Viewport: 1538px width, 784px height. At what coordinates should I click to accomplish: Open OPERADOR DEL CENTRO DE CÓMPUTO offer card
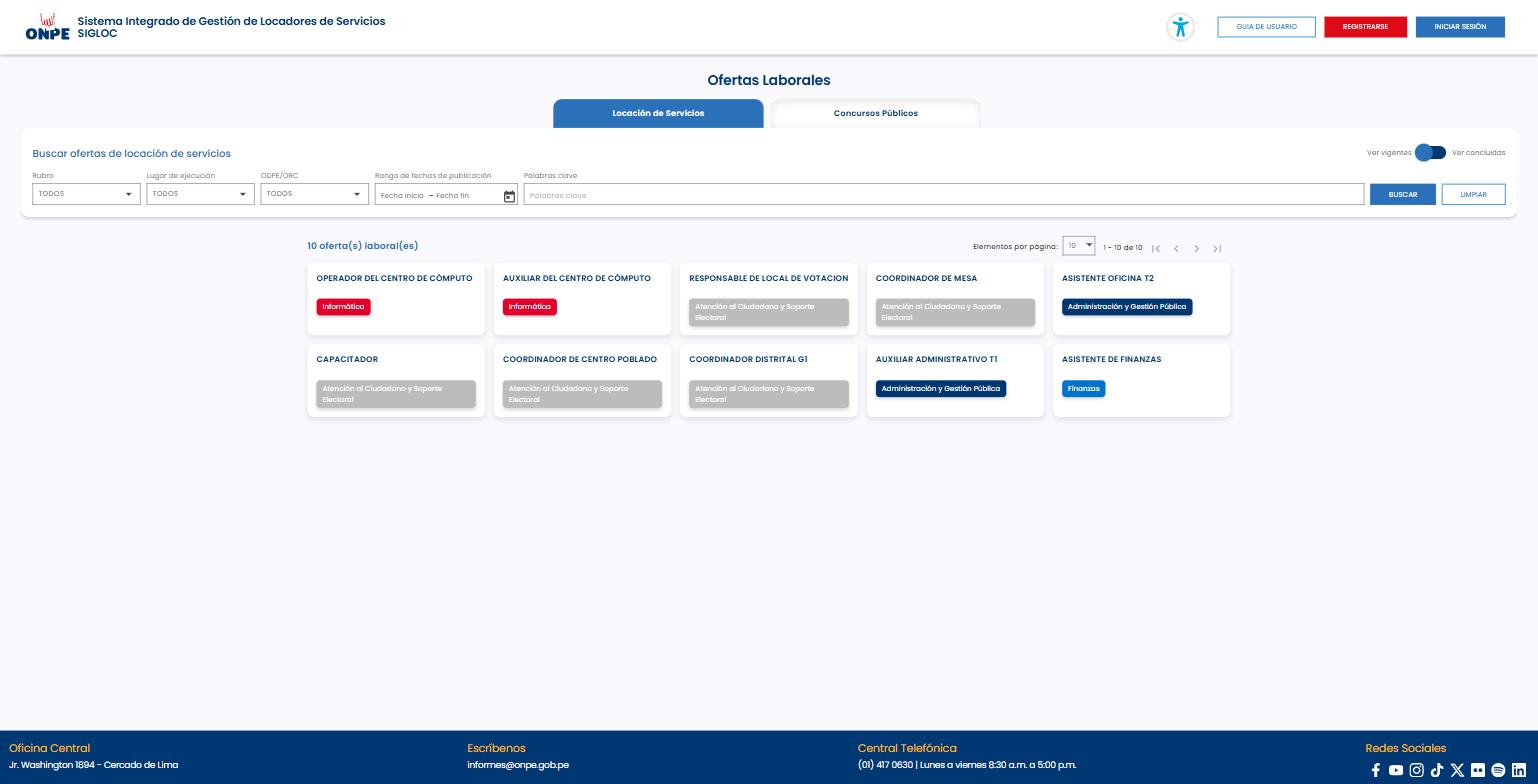click(x=396, y=299)
